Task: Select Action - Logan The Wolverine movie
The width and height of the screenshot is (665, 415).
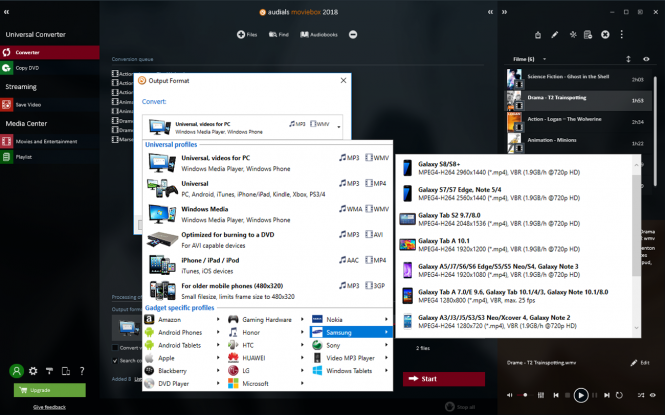Action: click(578, 122)
